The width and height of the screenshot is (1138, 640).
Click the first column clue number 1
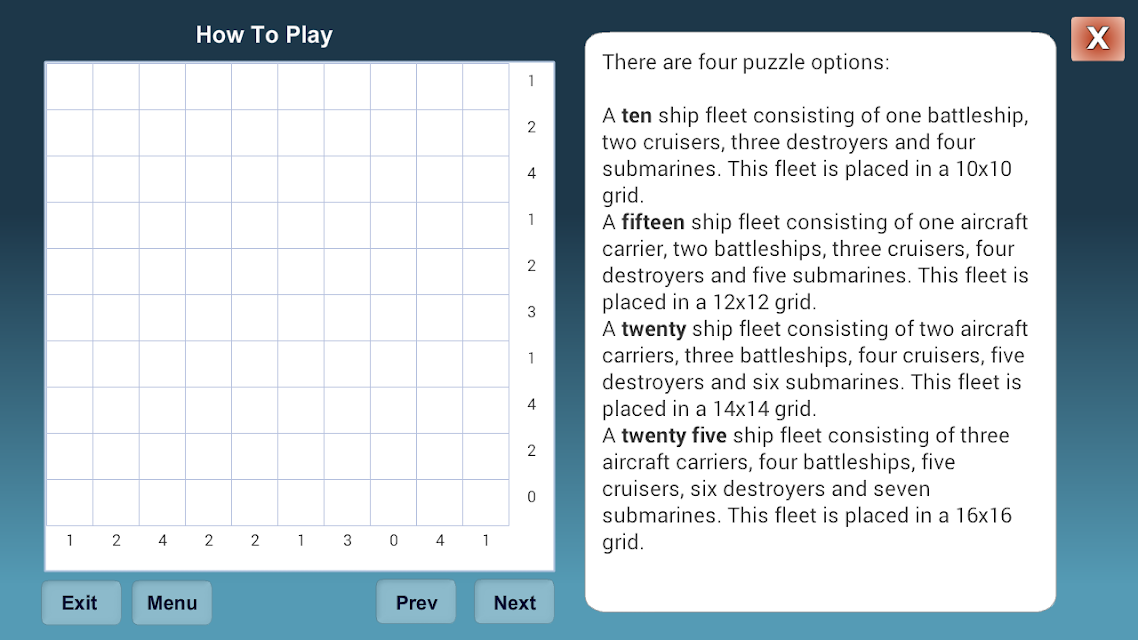click(70, 541)
